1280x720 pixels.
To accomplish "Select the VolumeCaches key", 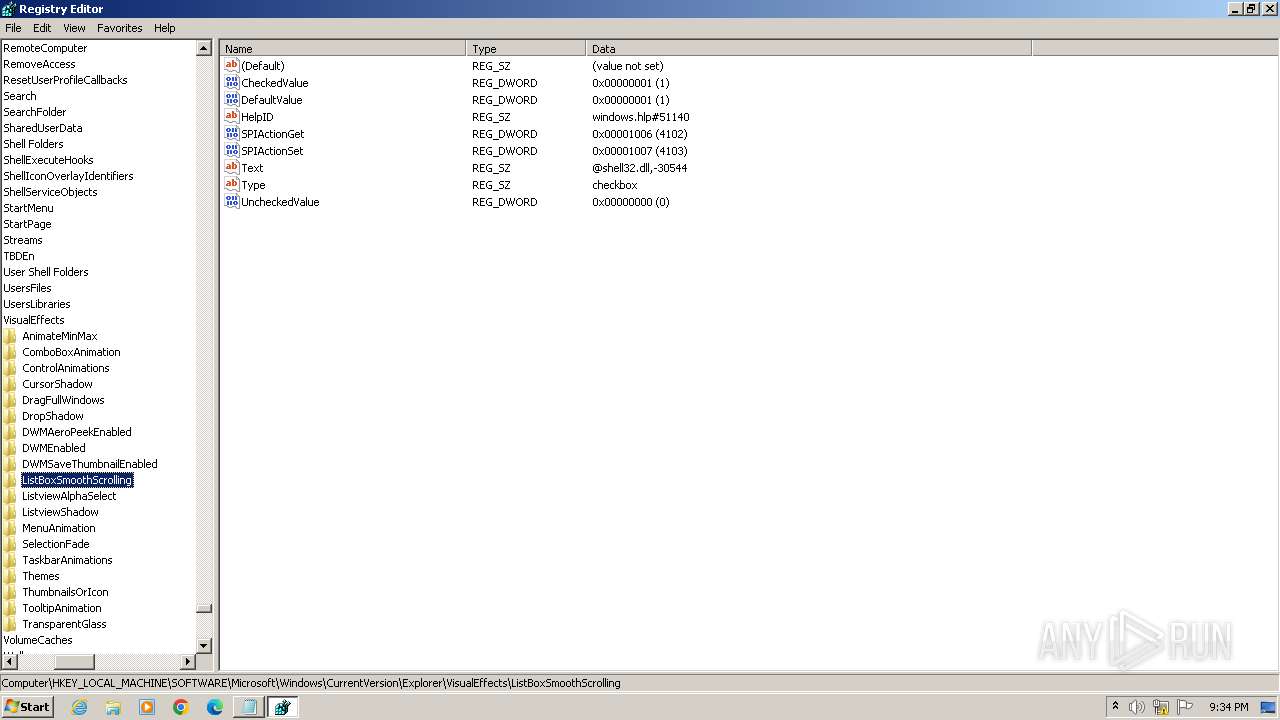I will tap(38, 640).
